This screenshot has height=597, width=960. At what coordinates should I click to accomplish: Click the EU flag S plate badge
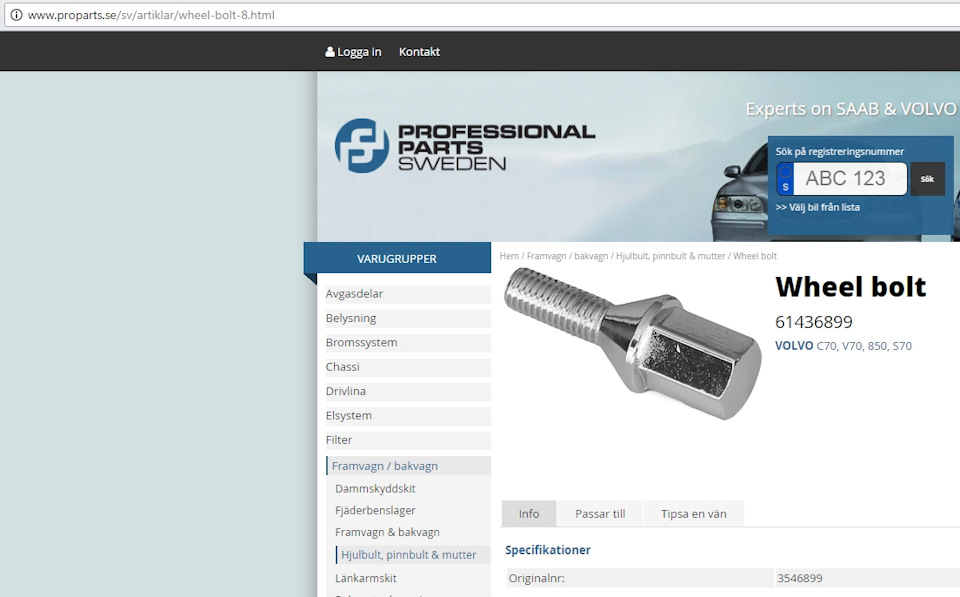[x=785, y=179]
